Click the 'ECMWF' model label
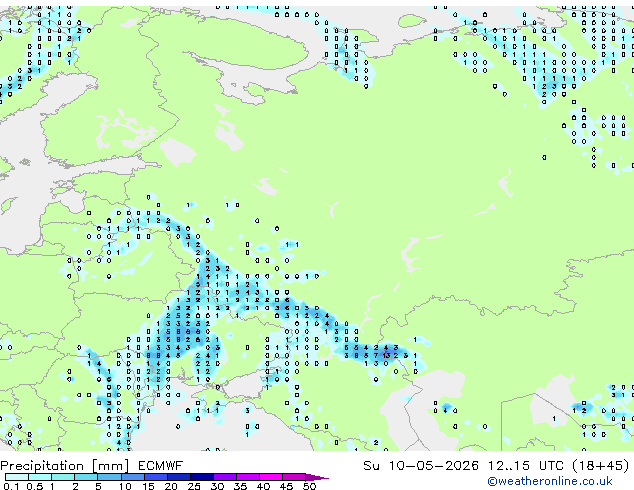The width and height of the screenshot is (634, 490). tap(161, 465)
